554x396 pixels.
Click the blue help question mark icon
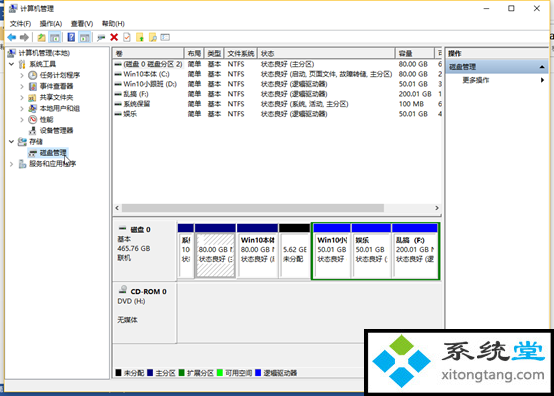point(71,37)
